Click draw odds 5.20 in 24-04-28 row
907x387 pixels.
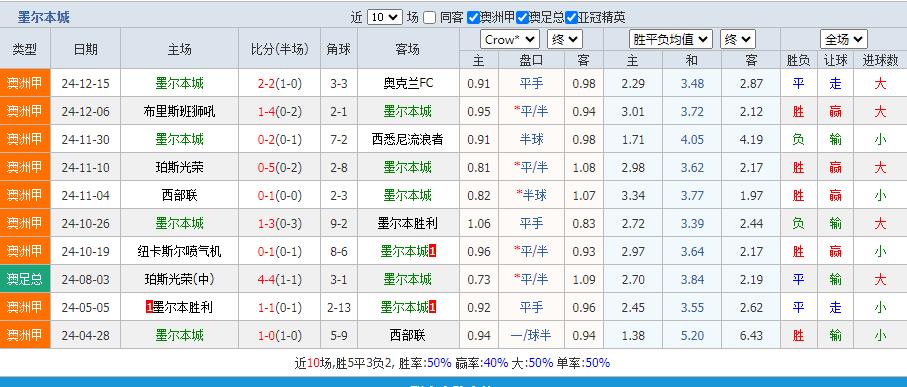(692, 336)
